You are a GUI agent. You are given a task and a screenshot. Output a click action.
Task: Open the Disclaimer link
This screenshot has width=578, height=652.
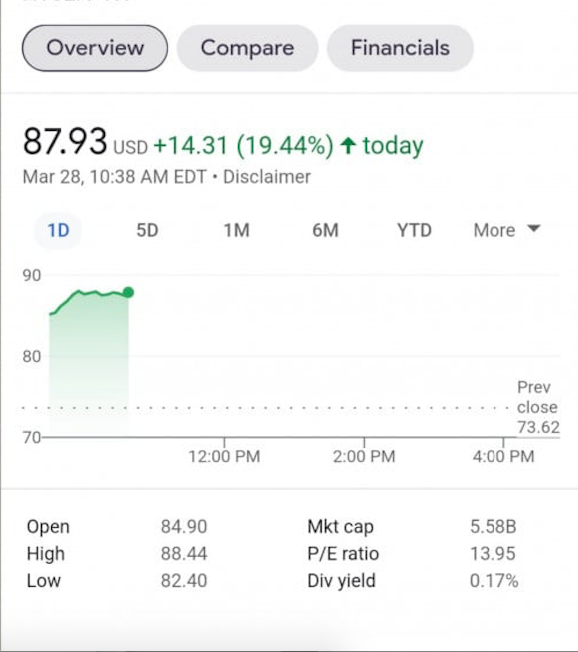pyautogui.click(x=267, y=177)
